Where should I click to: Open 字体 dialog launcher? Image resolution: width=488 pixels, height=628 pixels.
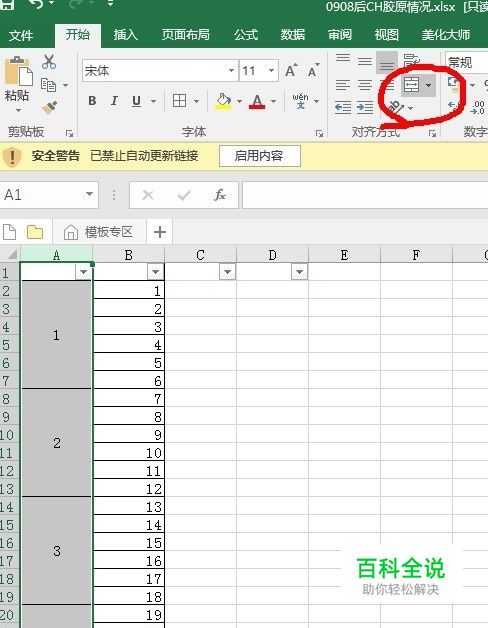click(x=319, y=134)
